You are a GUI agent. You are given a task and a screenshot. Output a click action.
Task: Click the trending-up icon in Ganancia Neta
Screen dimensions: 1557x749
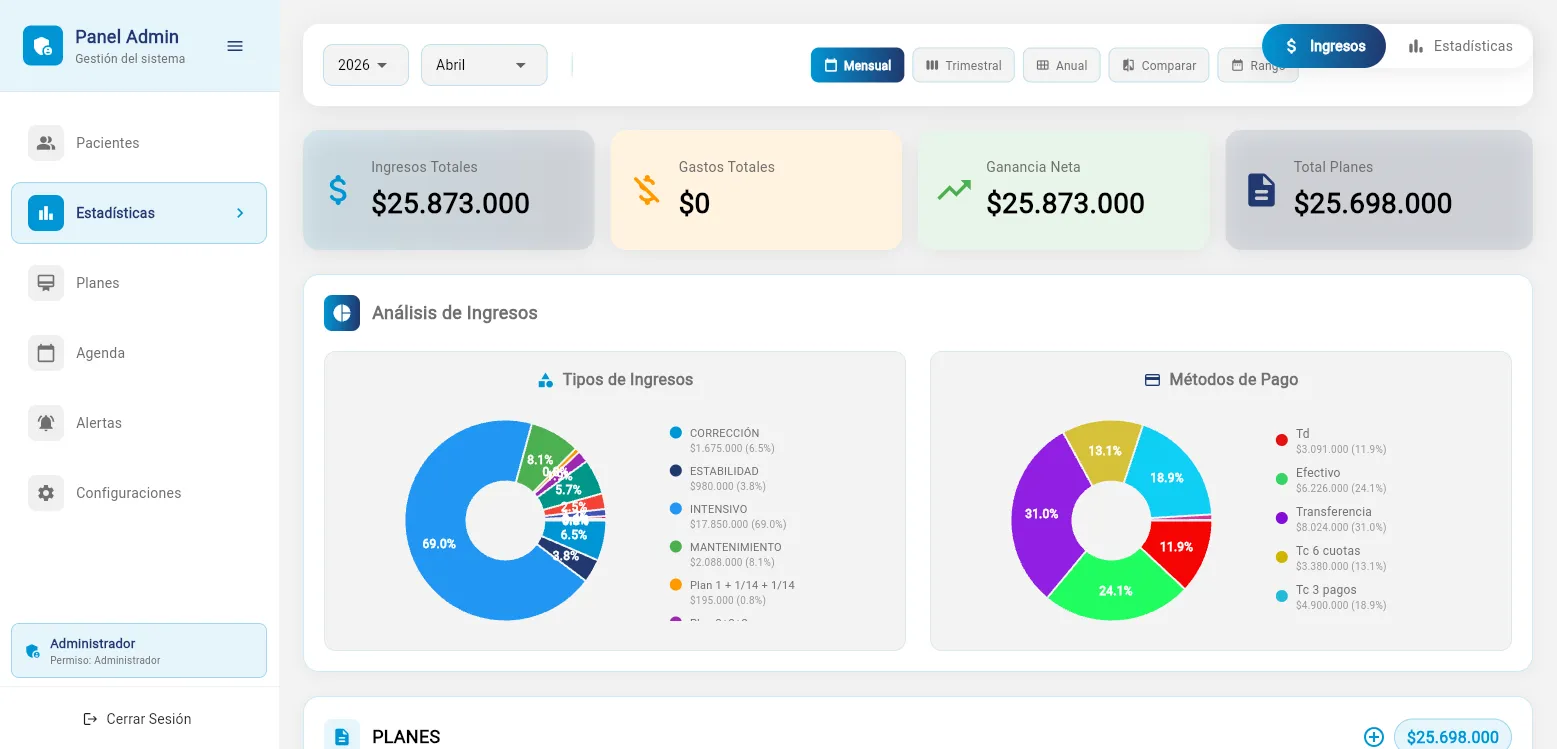954,190
